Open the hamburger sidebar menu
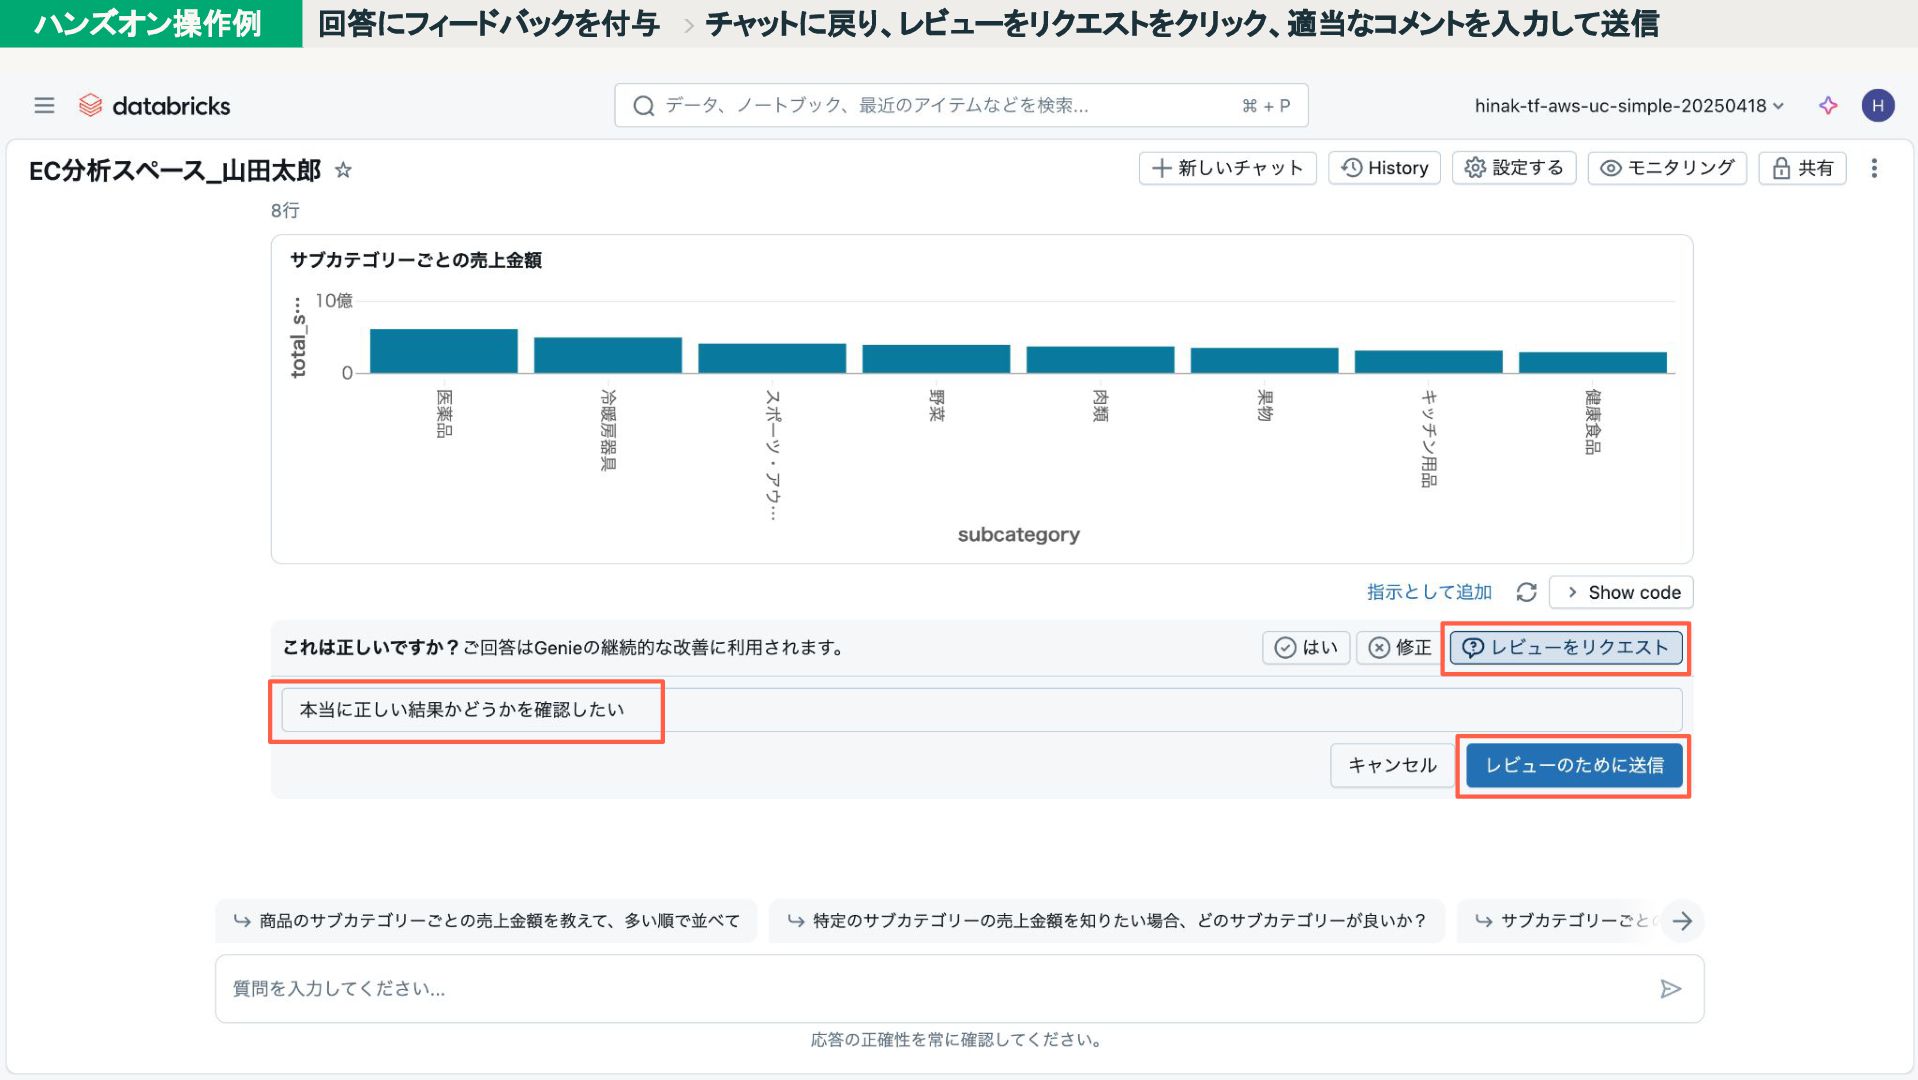The height and width of the screenshot is (1080, 1918). pos(44,105)
